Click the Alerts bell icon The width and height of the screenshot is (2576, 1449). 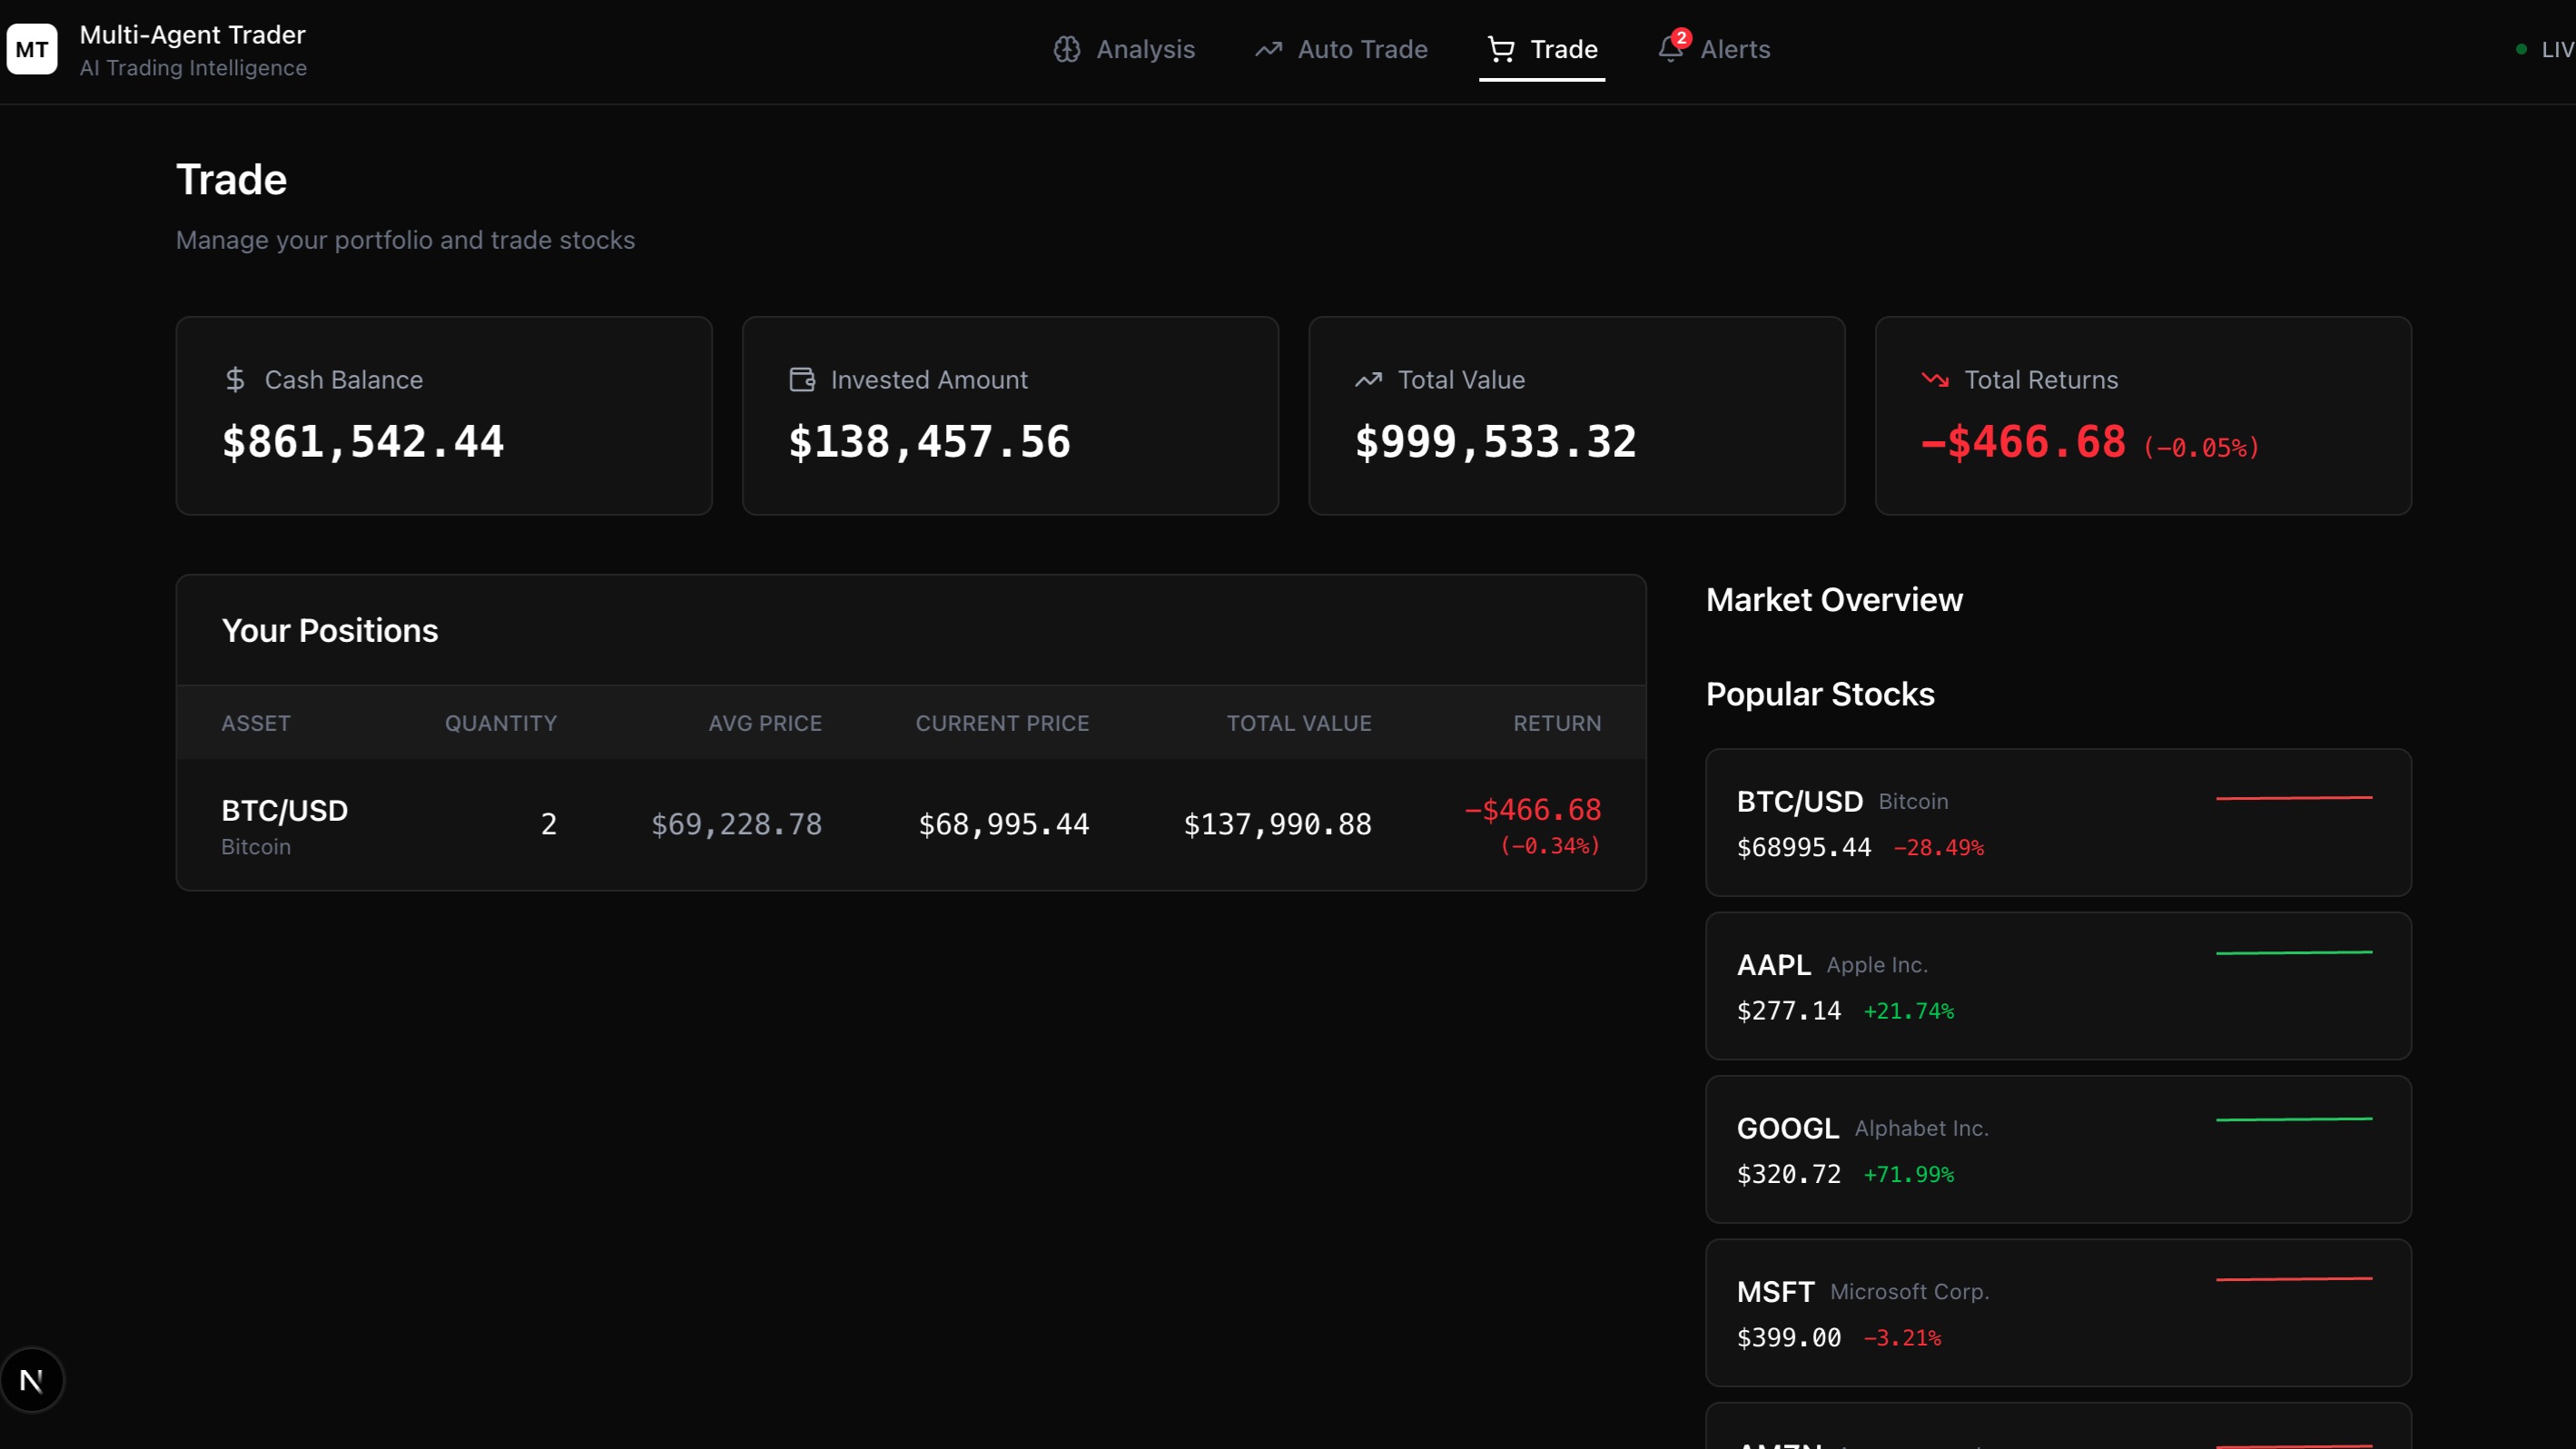[x=1670, y=49]
